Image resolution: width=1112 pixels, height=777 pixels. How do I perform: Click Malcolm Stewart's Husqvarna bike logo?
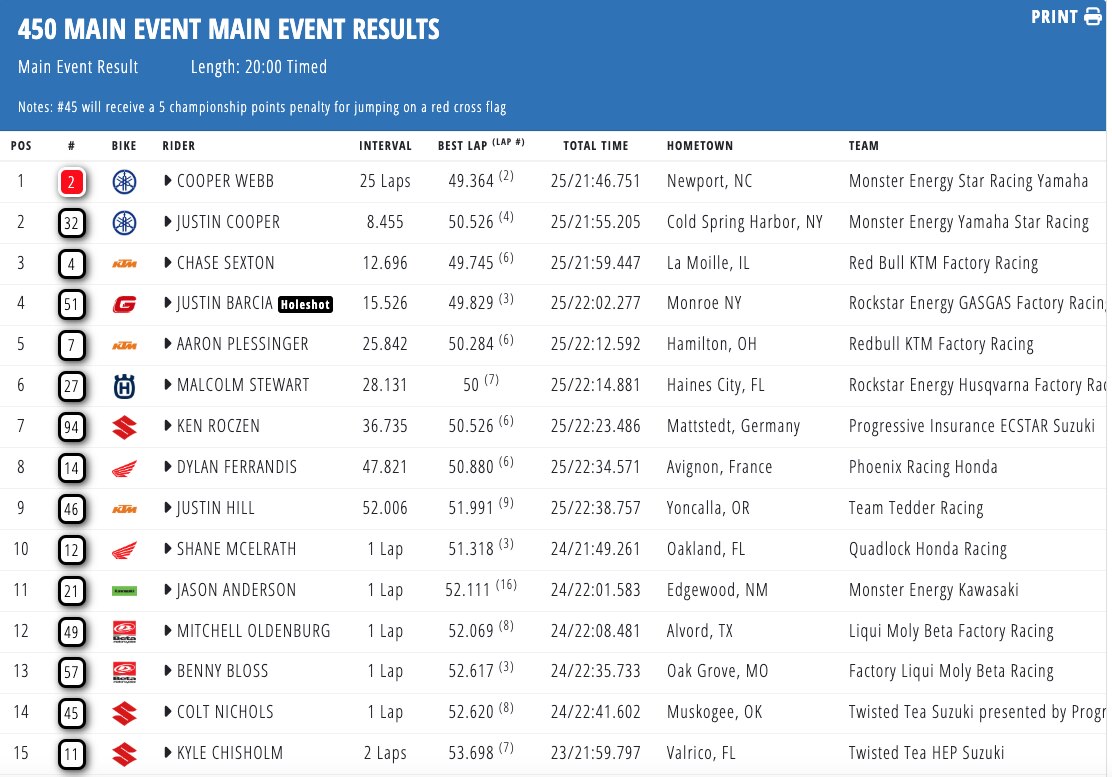tap(124, 386)
